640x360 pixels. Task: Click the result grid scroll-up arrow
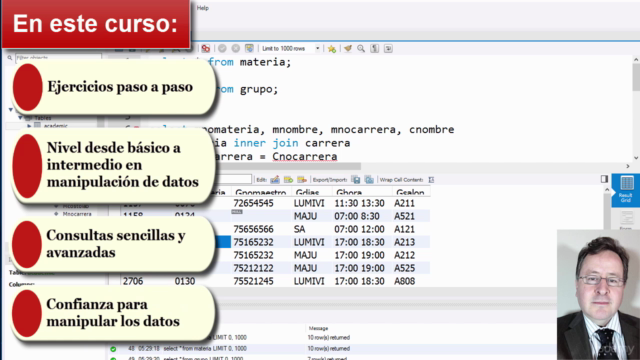tap(607, 190)
